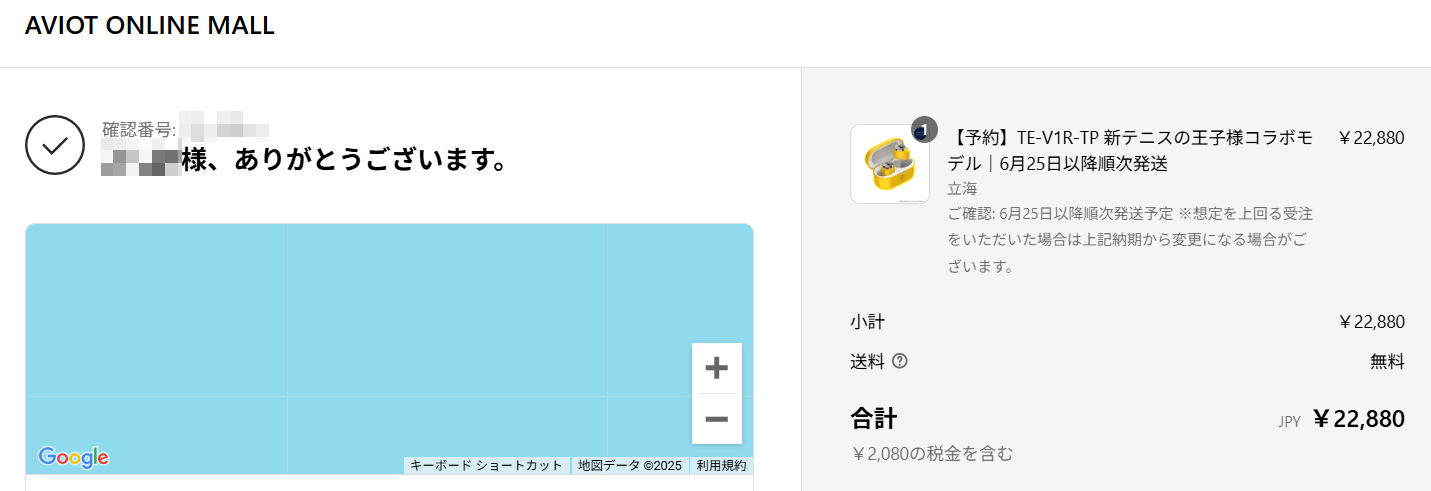Screen dimensions: 1431x491
Task: Open キーボード ショートカット on the map
Action: coord(486,466)
